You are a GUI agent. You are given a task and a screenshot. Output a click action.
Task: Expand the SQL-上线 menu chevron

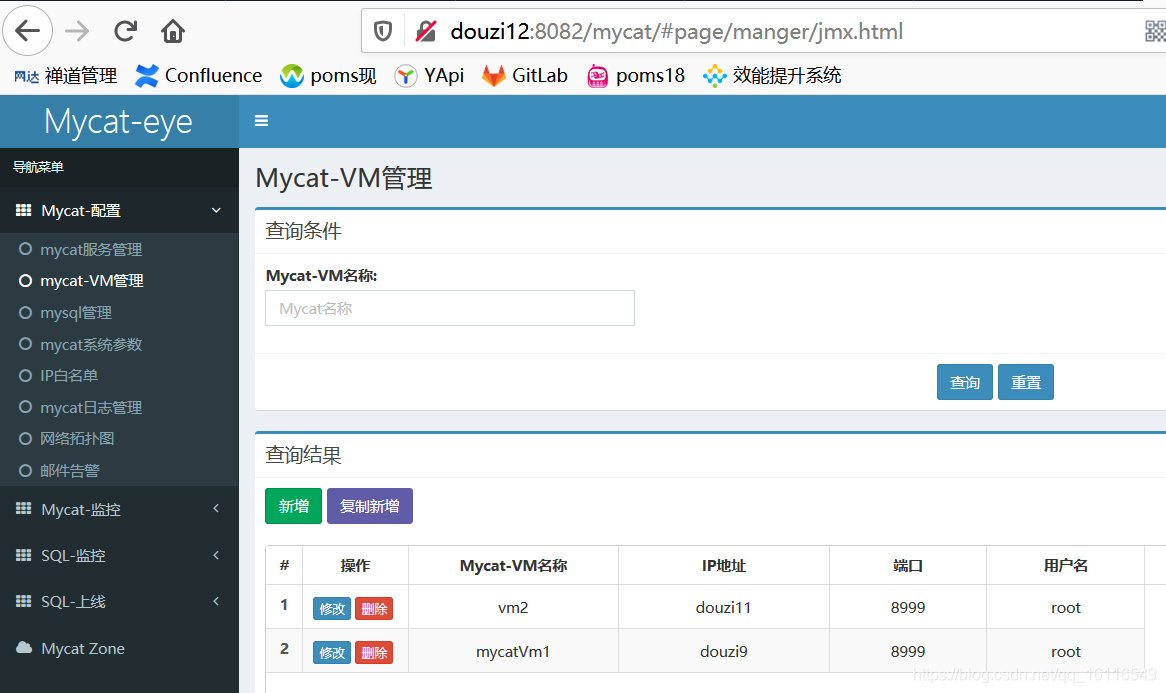(x=216, y=601)
